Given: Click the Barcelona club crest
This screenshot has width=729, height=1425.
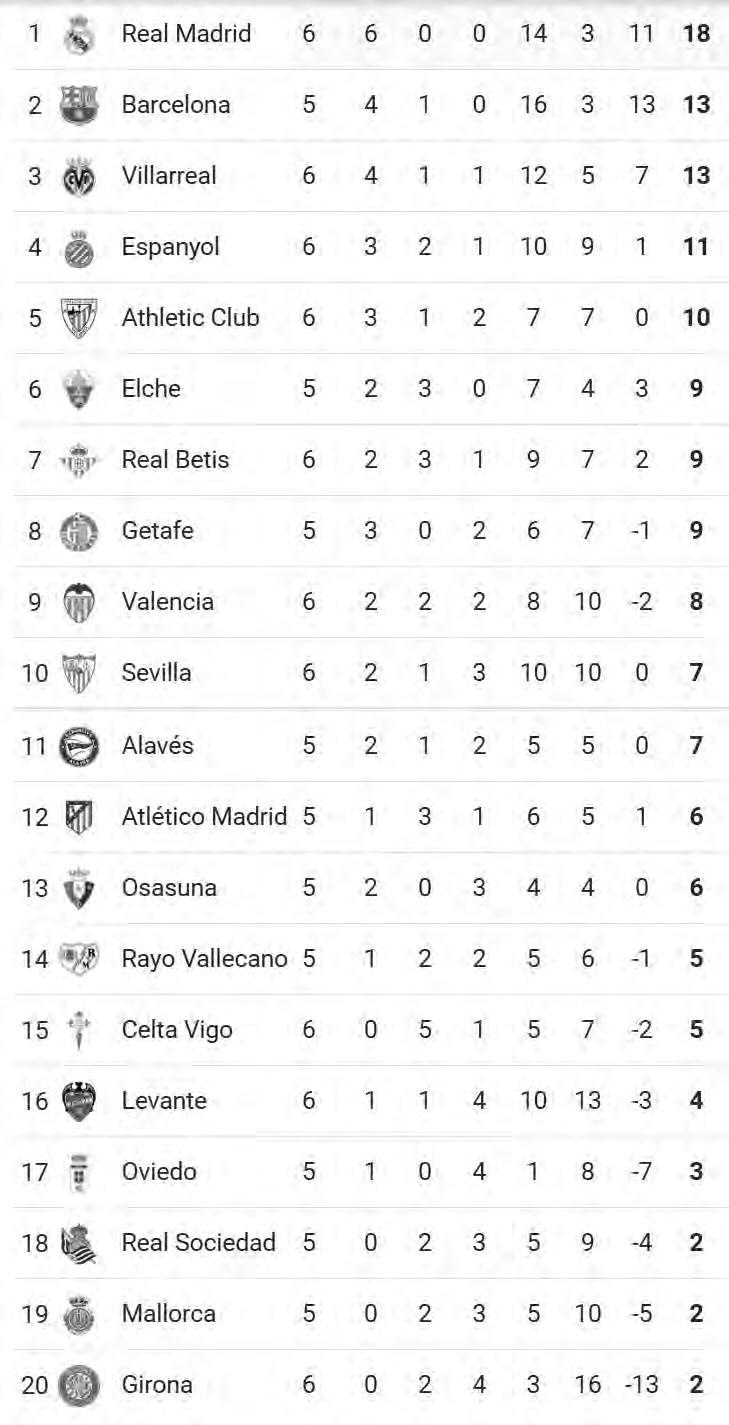Looking at the screenshot, I should coord(78,105).
